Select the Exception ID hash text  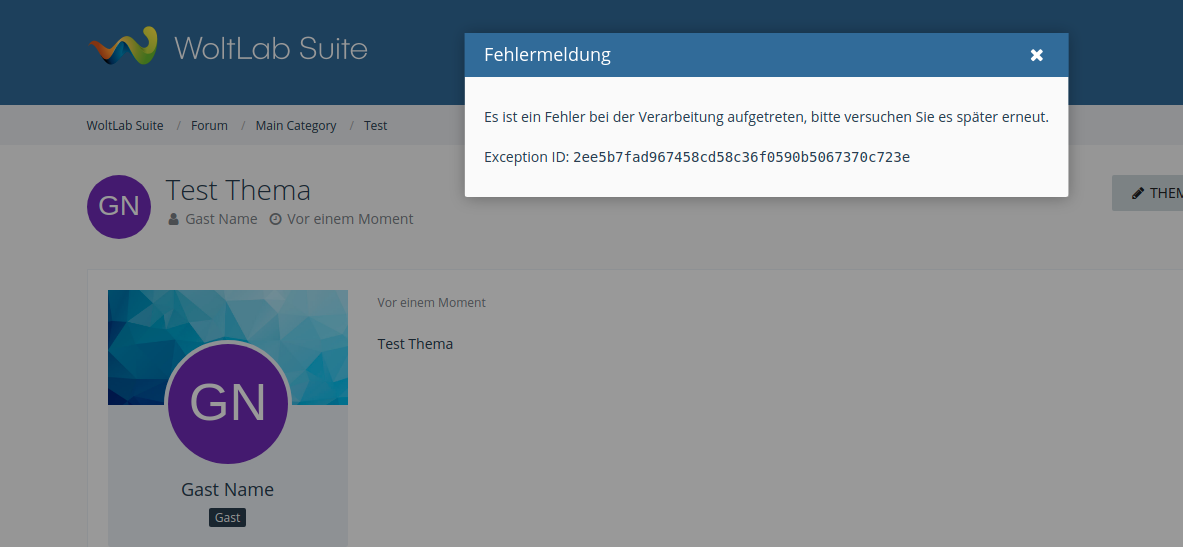[x=741, y=157]
